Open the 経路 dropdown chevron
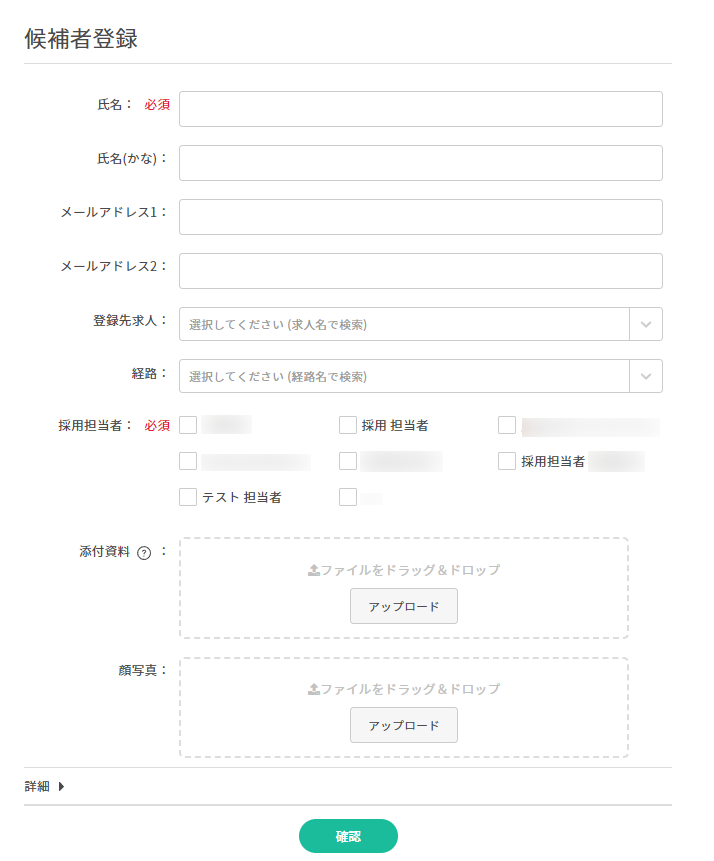 tap(646, 377)
